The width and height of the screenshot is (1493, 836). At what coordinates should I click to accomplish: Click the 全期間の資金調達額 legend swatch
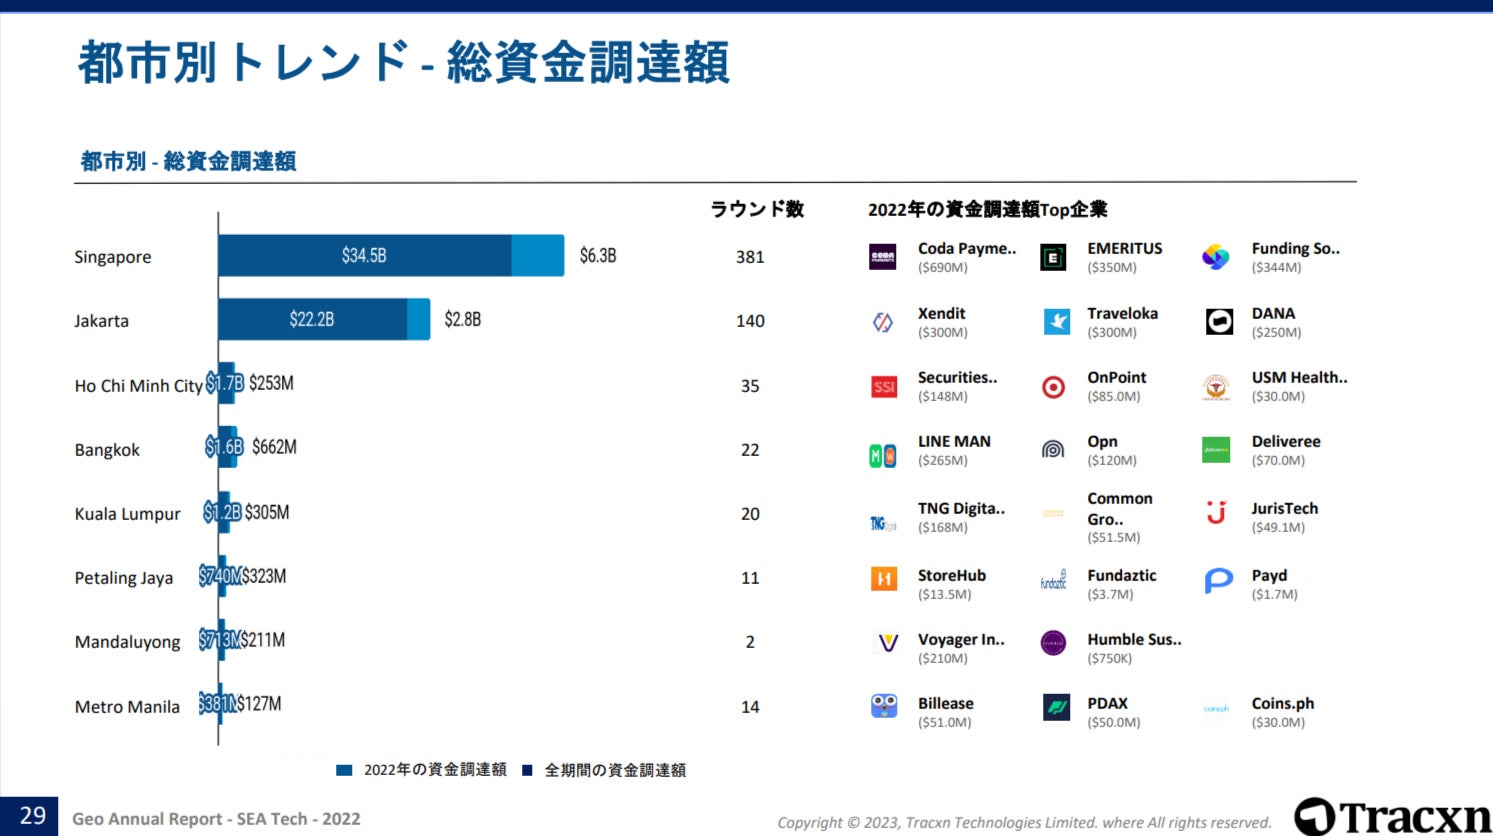pos(527,770)
